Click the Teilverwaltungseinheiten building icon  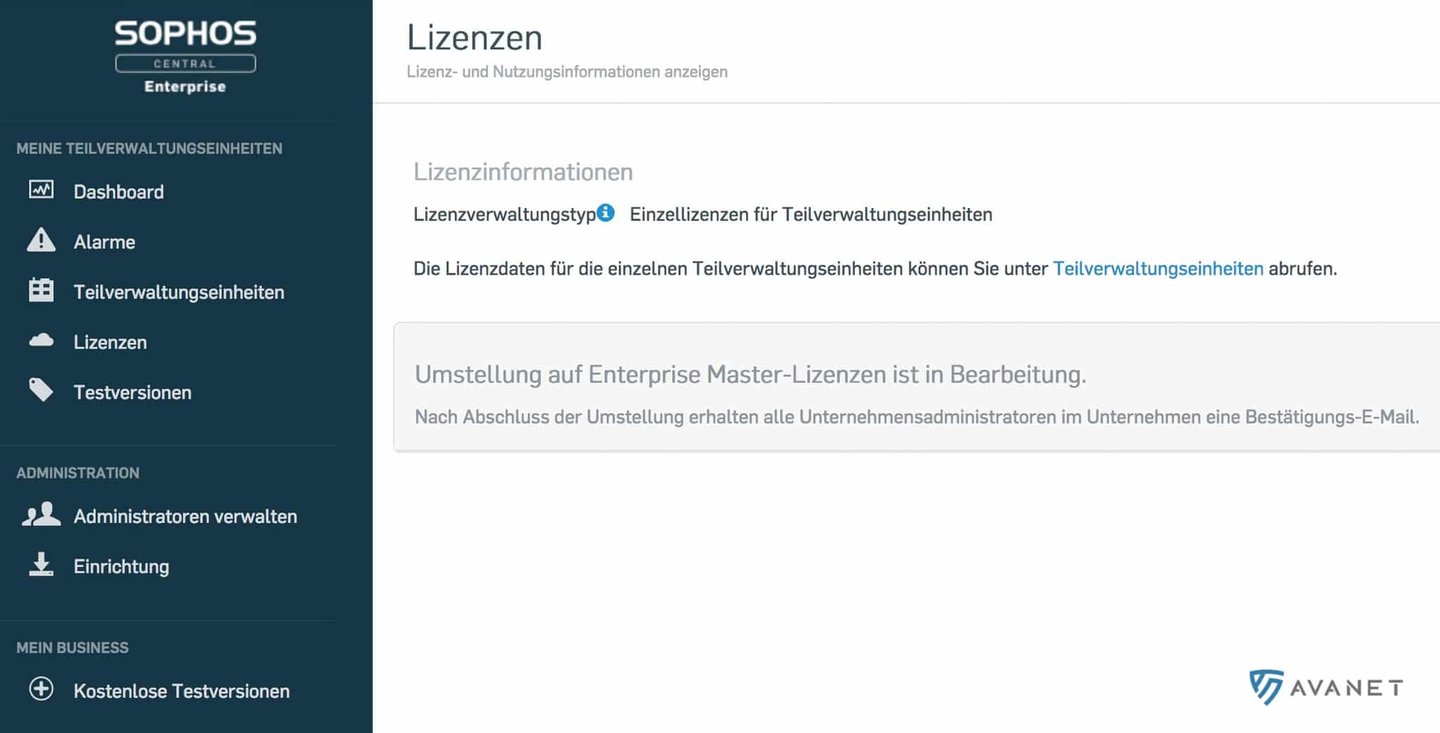tap(41, 291)
